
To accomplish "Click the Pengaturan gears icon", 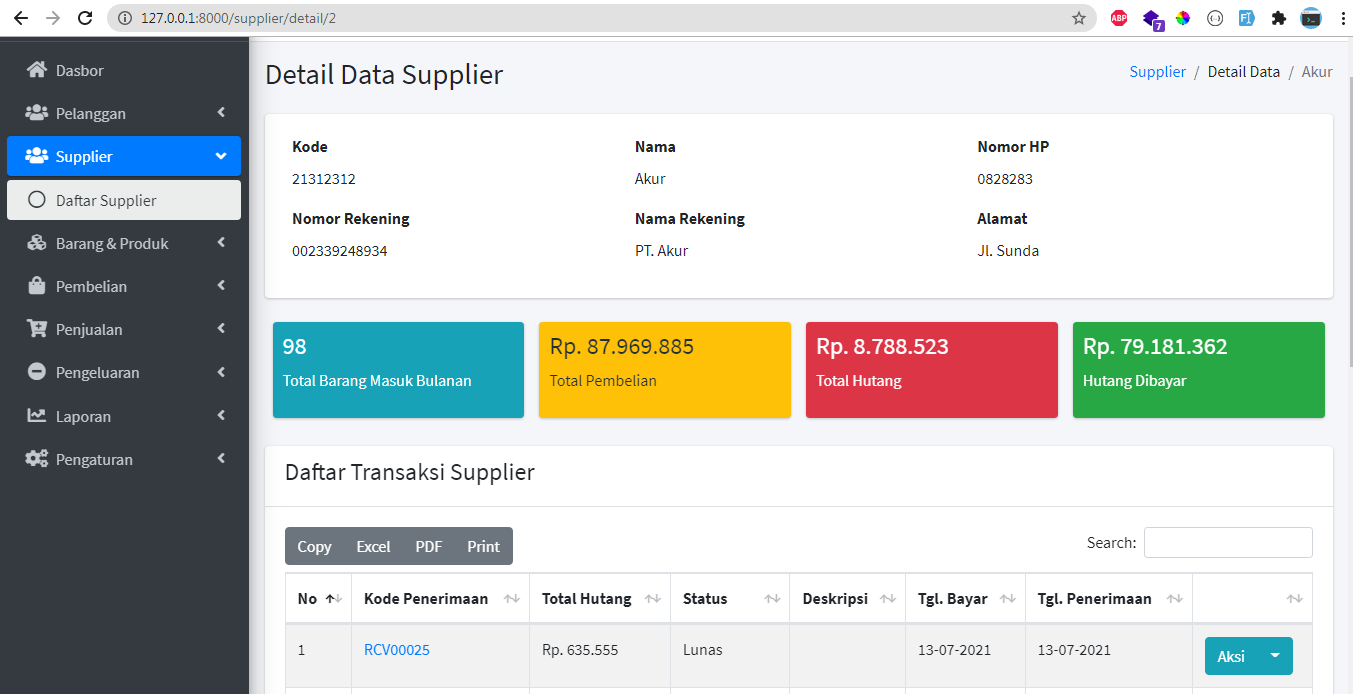I will click(x=37, y=459).
